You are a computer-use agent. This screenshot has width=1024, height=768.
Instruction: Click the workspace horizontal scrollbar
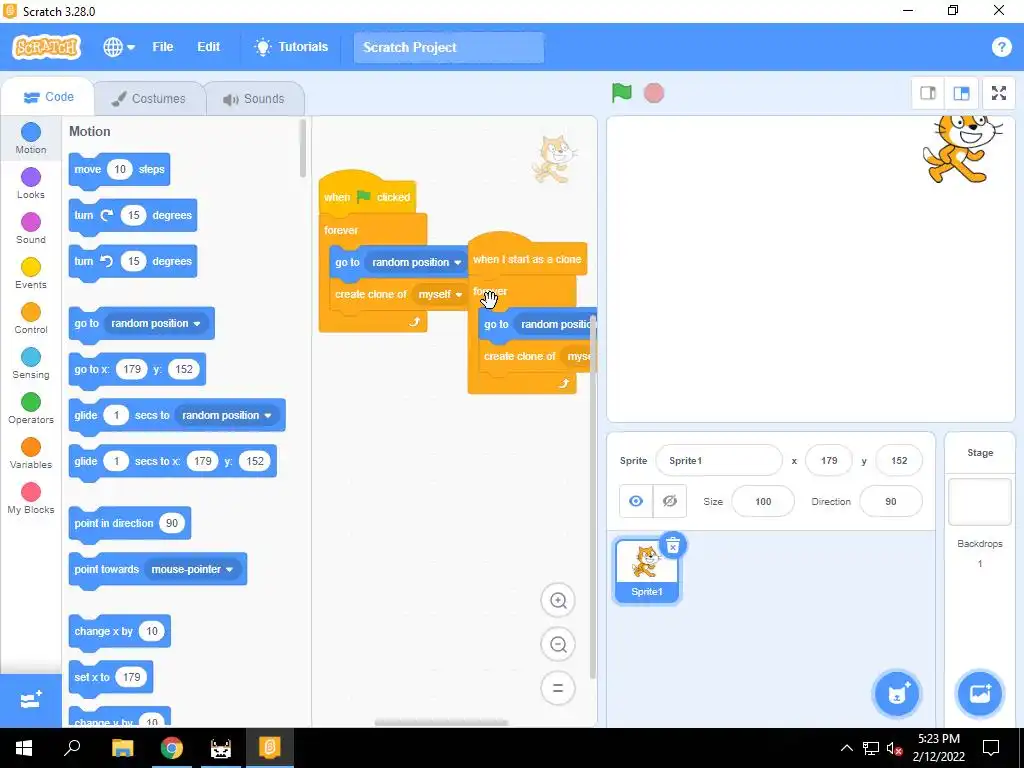[x=441, y=722]
